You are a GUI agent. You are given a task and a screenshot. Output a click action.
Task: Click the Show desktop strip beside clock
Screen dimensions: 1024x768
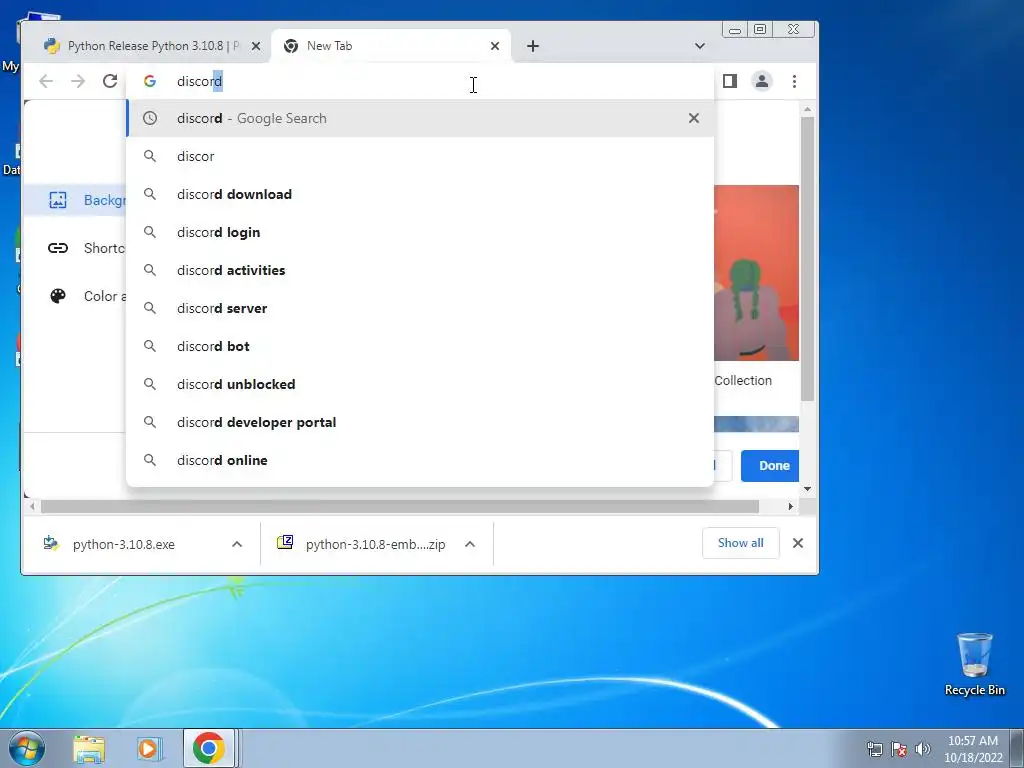1017,748
